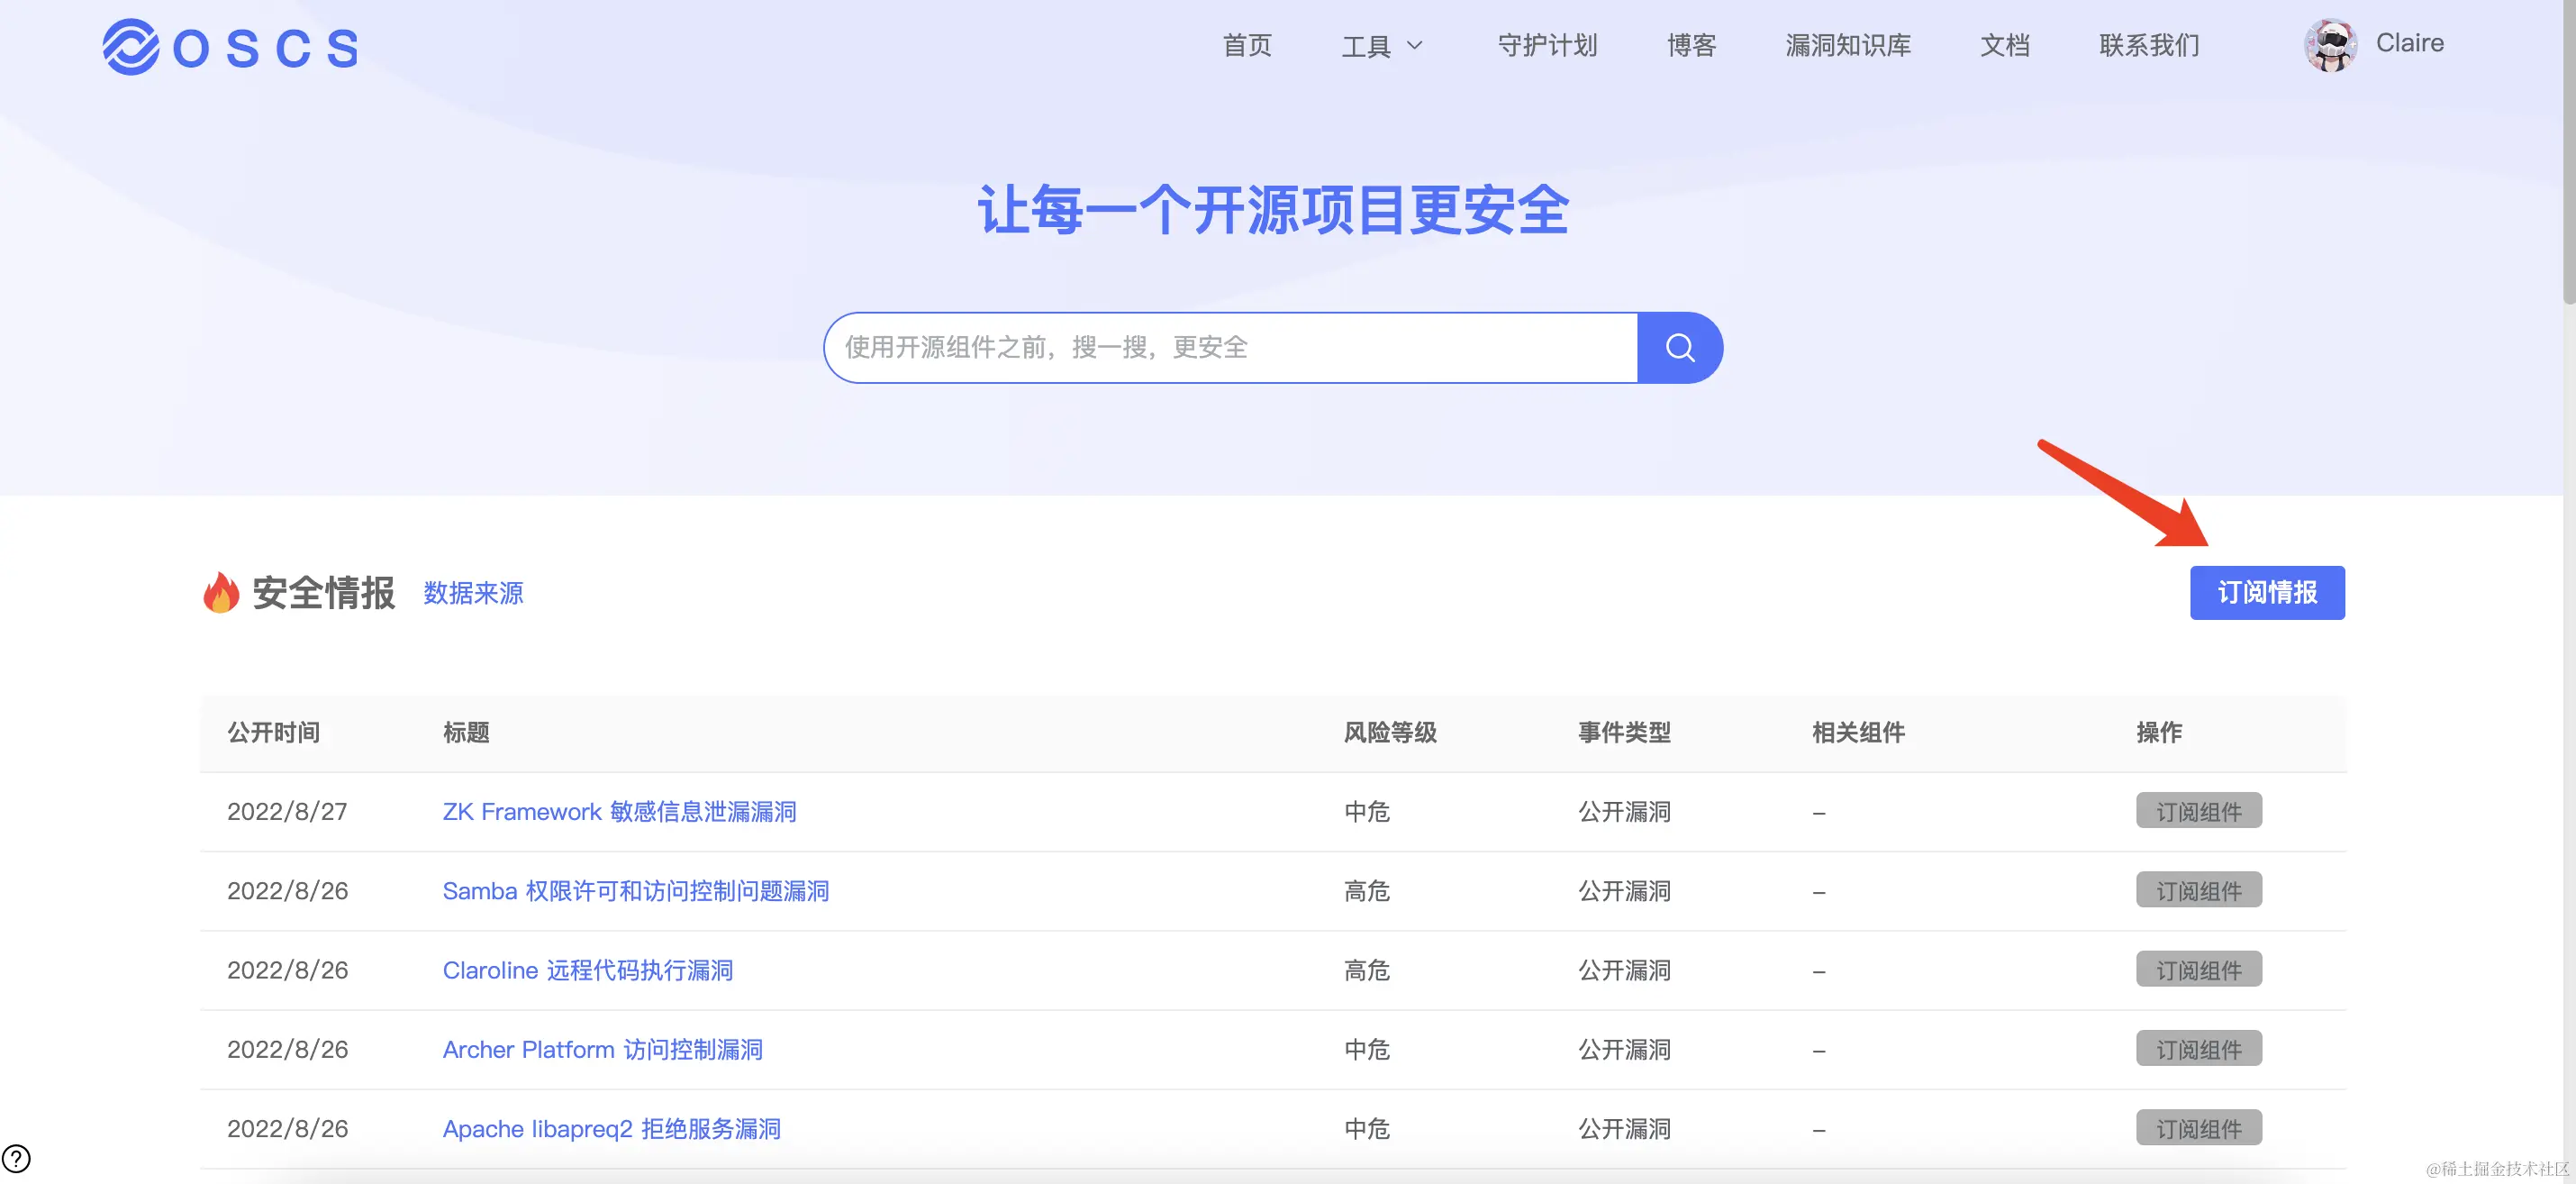Click the help question mark icon
Viewport: 2576px width, 1184px height.
point(16,1159)
